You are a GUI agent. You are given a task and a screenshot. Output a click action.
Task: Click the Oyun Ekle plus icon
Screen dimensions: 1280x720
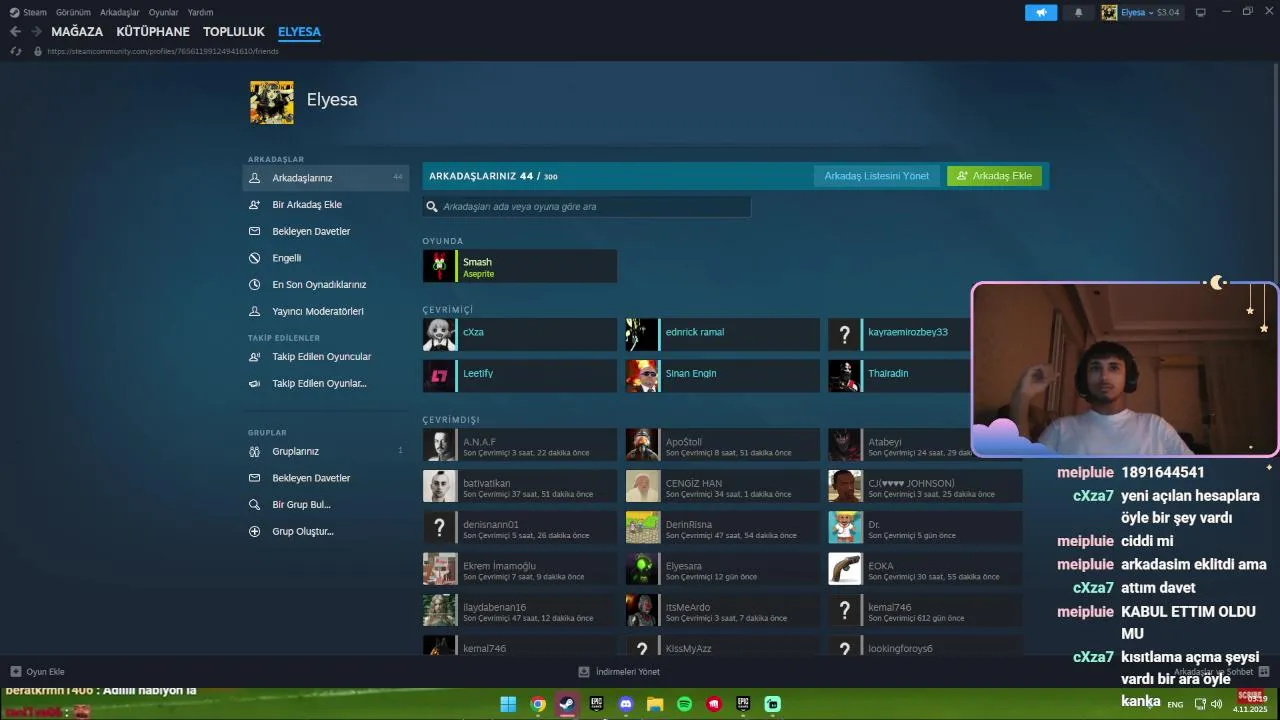[x=16, y=672]
